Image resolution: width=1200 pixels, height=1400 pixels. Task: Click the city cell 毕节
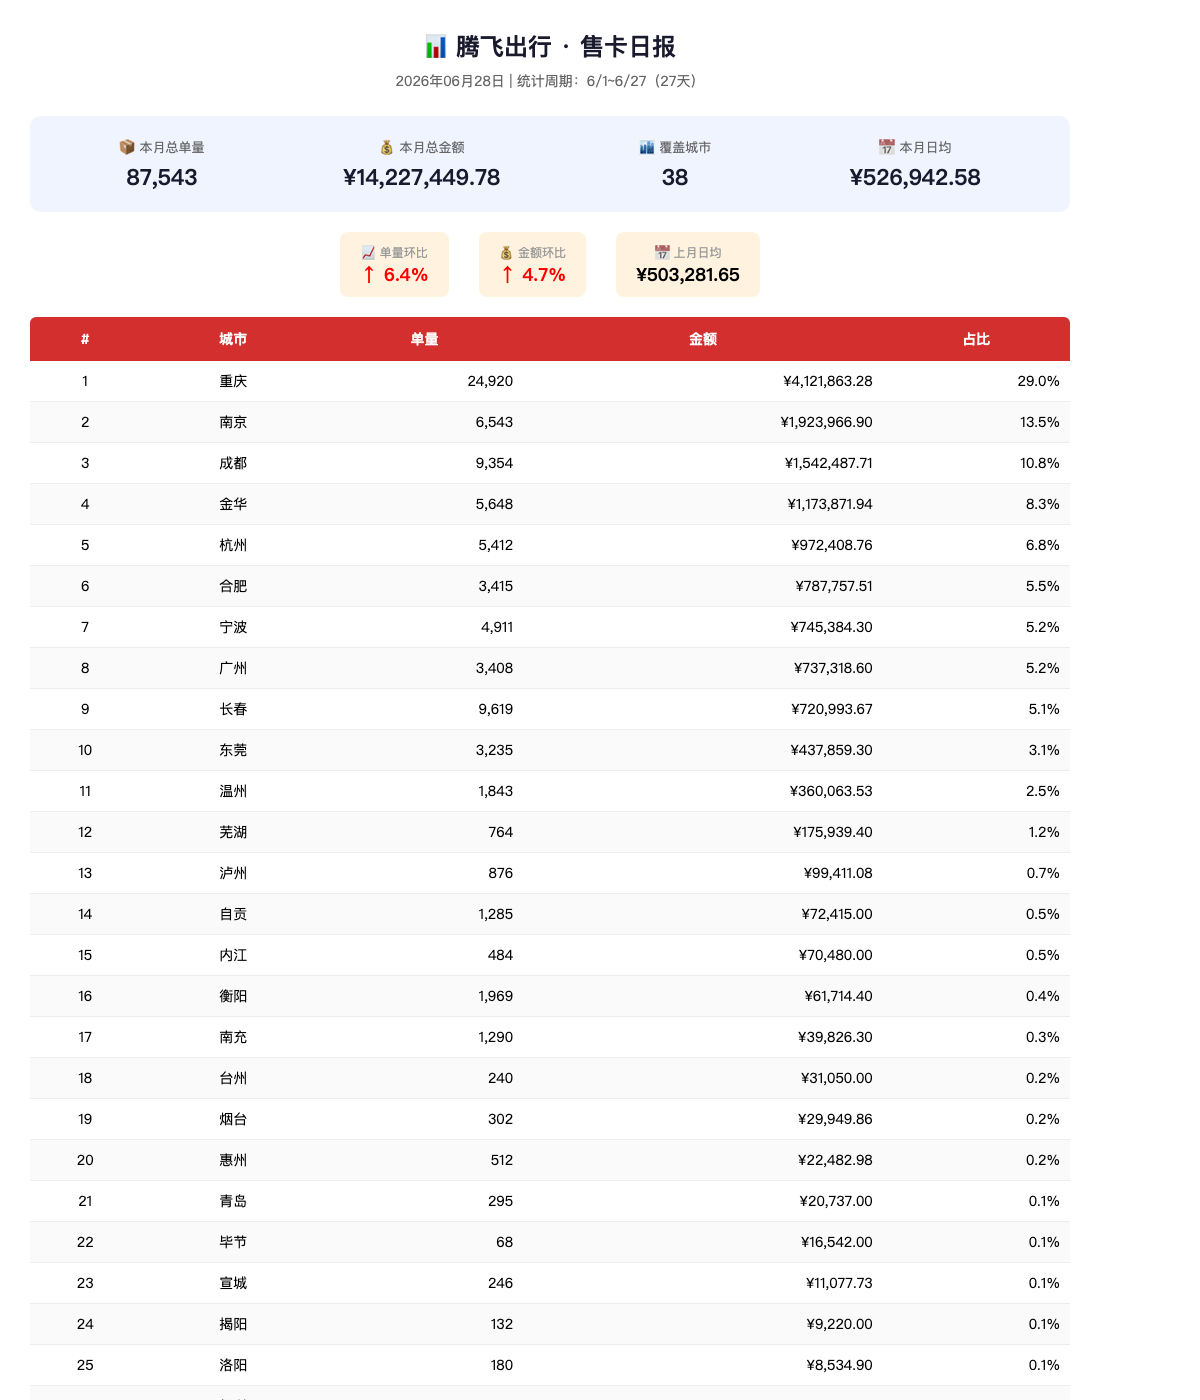tap(233, 1242)
